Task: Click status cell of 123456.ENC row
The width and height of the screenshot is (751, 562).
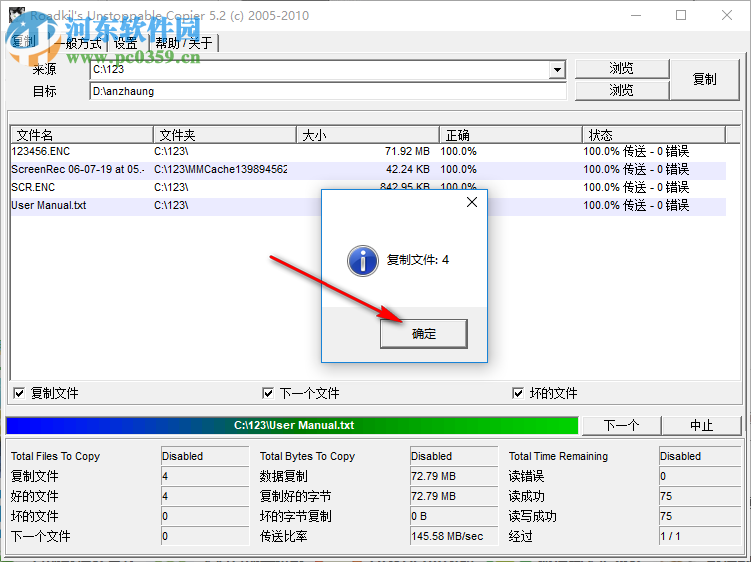Action: (636, 151)
